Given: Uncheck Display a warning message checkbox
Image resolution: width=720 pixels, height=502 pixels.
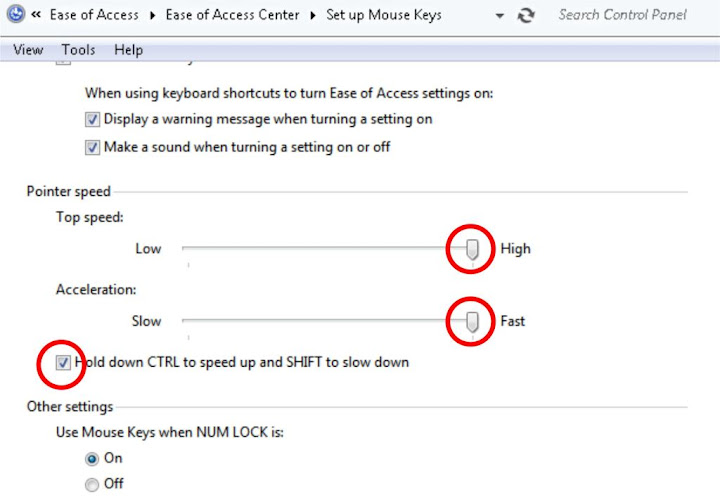Looking at the screenshot, I should coord(93,119).
